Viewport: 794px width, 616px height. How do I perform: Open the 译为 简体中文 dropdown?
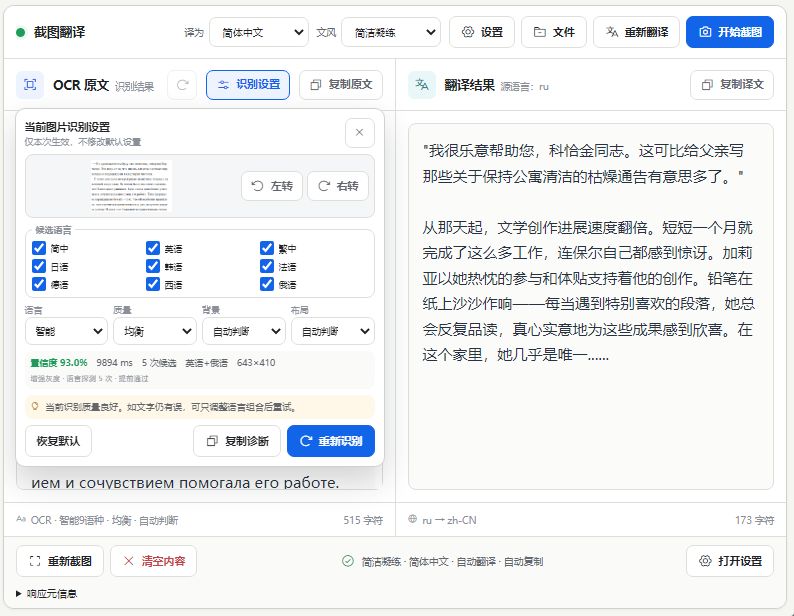[259, 32]
